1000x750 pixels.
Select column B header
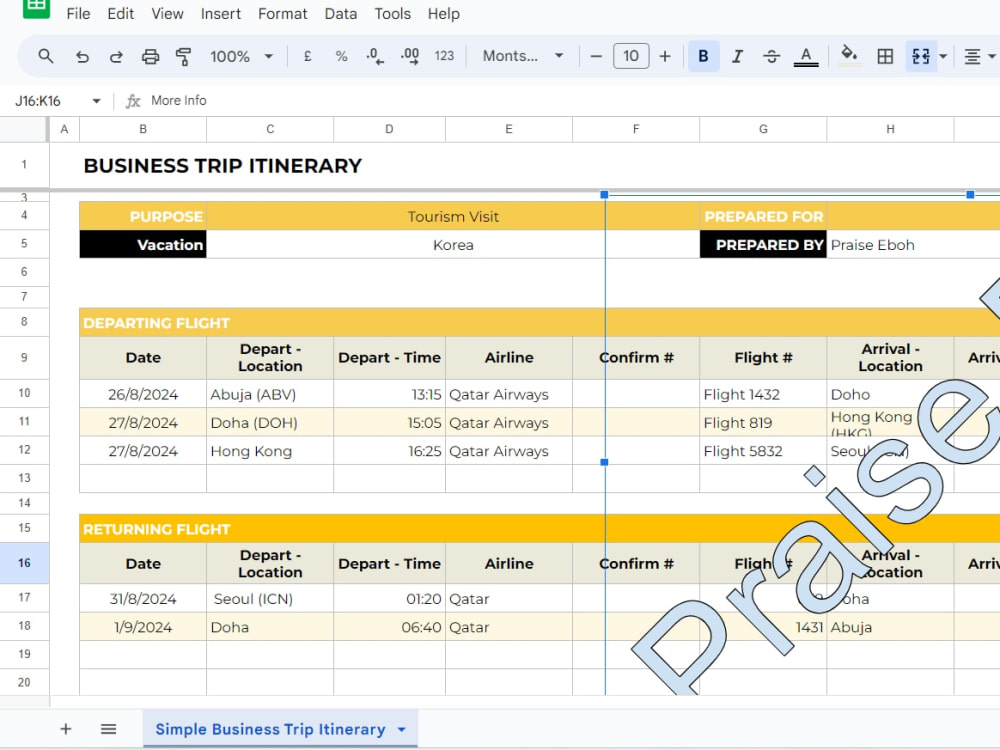(143, 129)
